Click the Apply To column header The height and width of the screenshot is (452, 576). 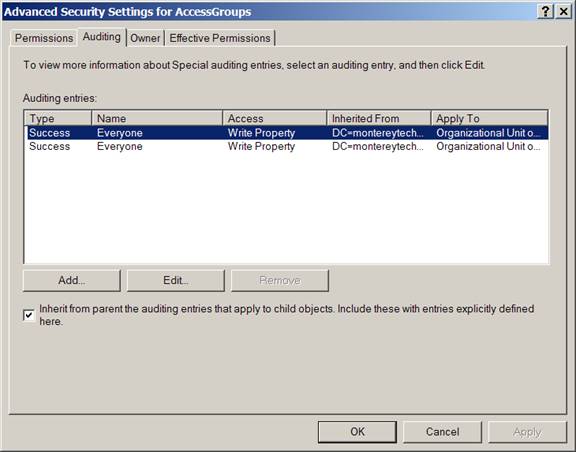489,118
